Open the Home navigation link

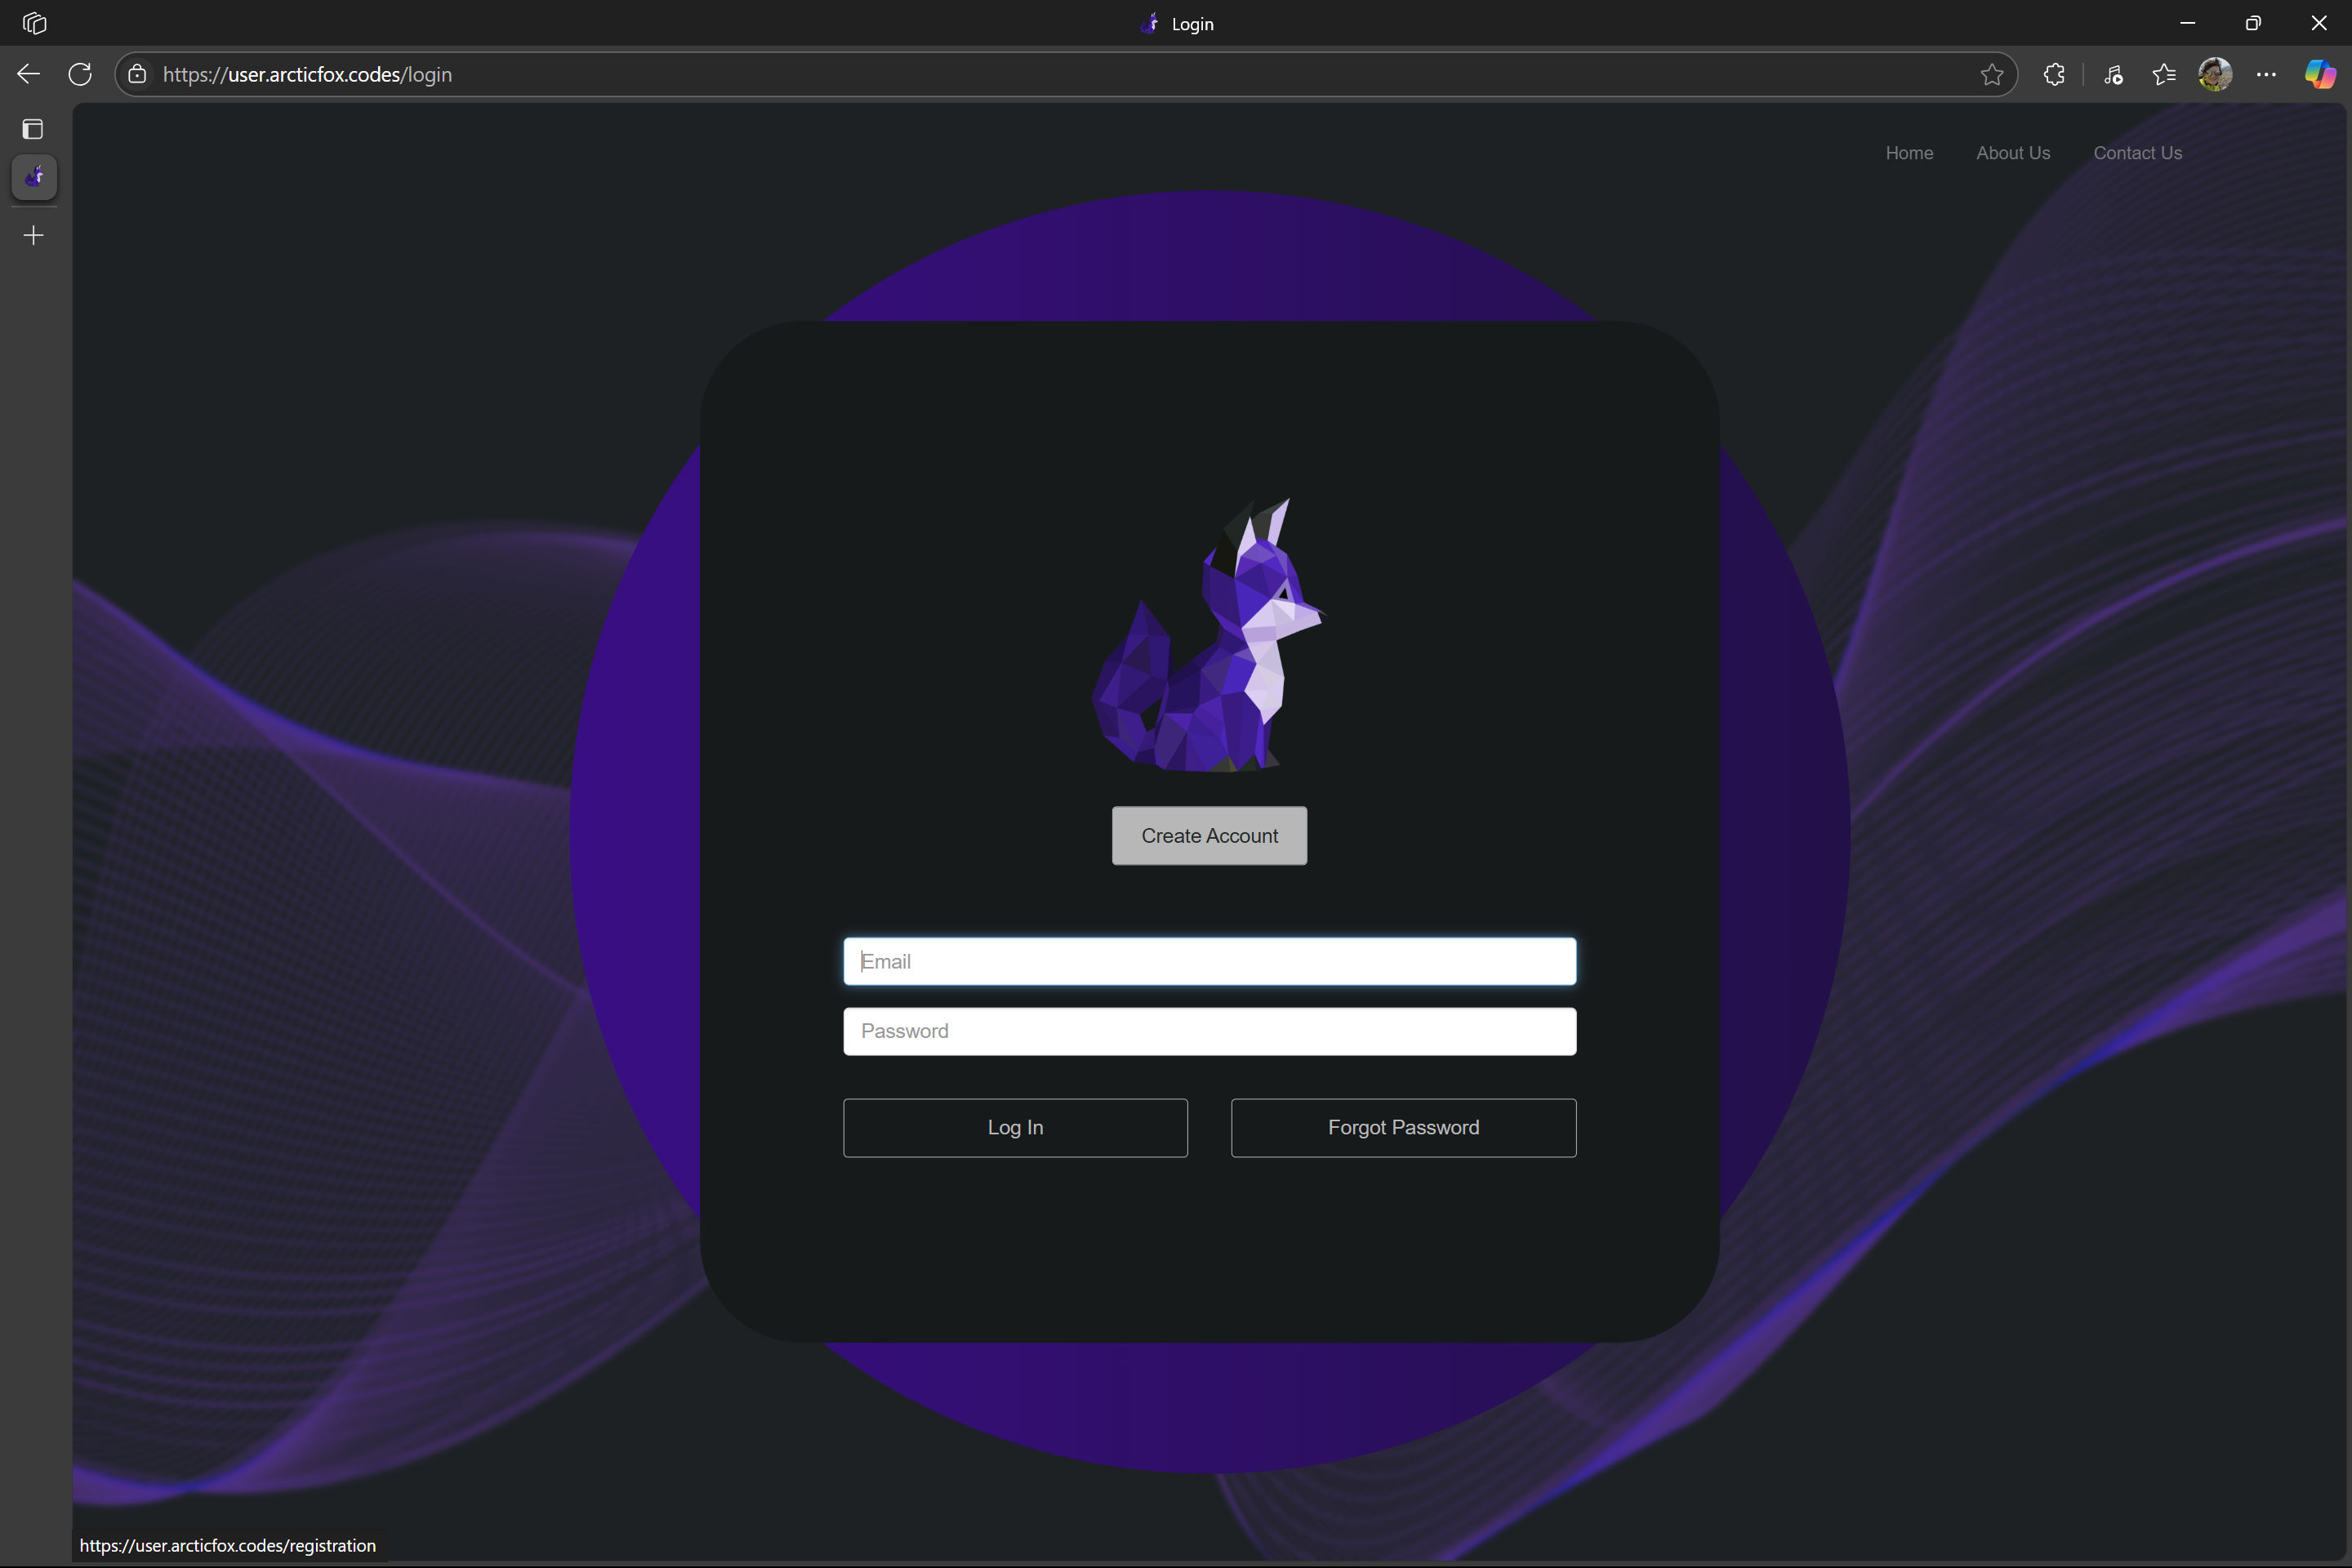point(1909,153)
